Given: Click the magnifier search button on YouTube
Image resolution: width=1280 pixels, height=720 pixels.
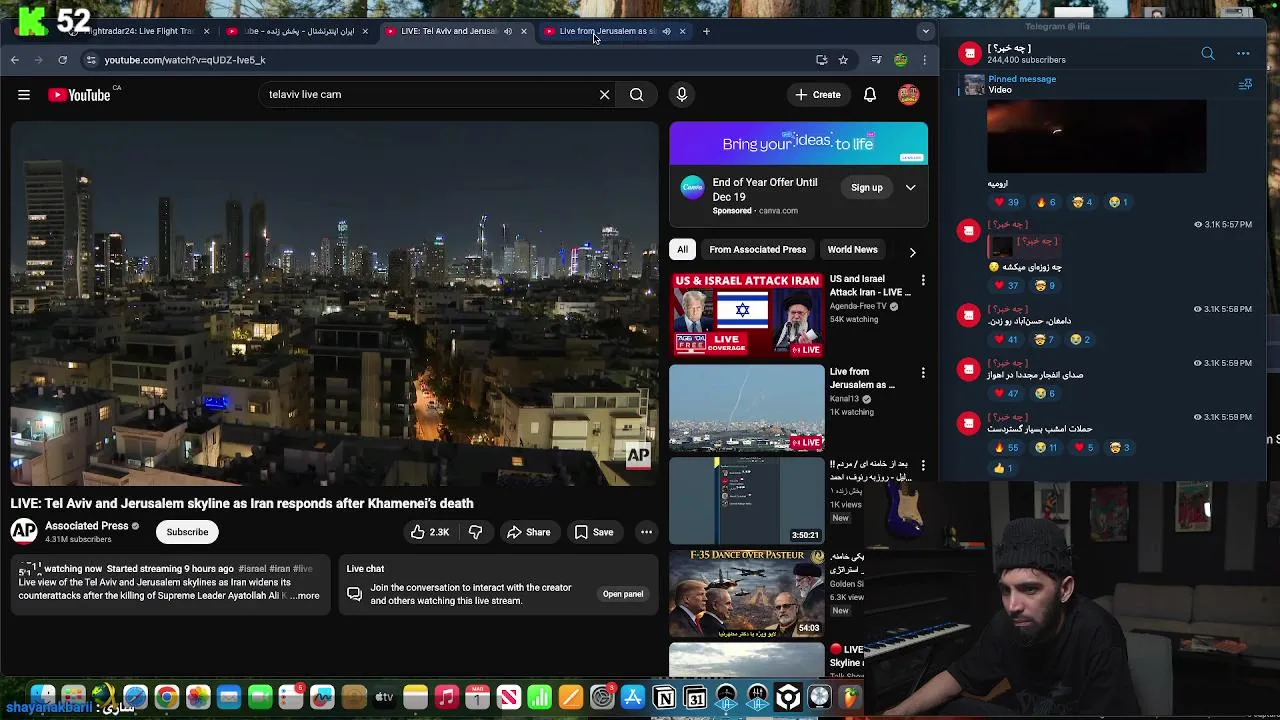Looking at the screenshot, I should (636, 95).
